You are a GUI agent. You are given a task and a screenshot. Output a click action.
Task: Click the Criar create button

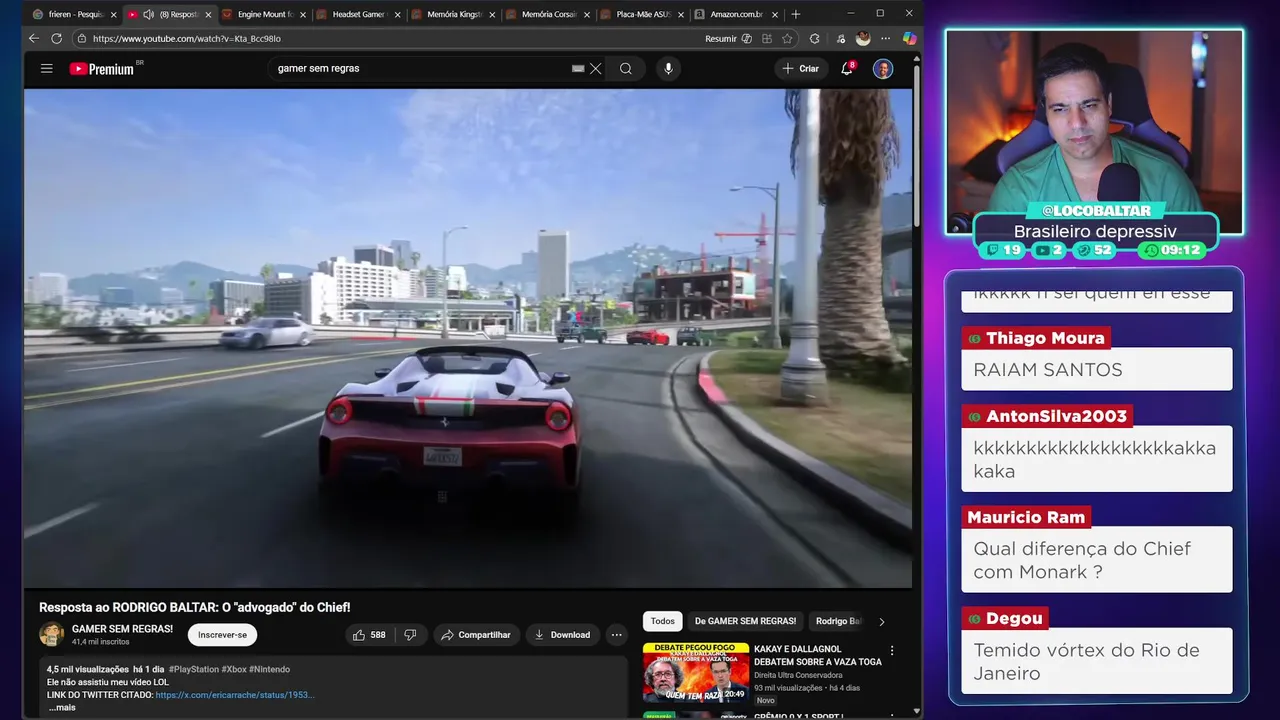tap(801, 68)
